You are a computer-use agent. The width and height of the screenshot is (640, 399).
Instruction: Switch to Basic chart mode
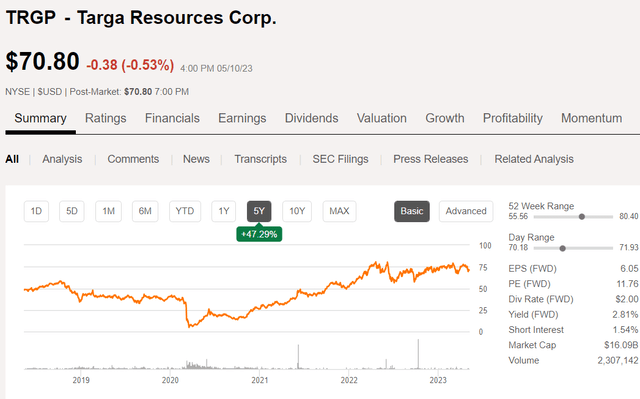pos(412,211)
